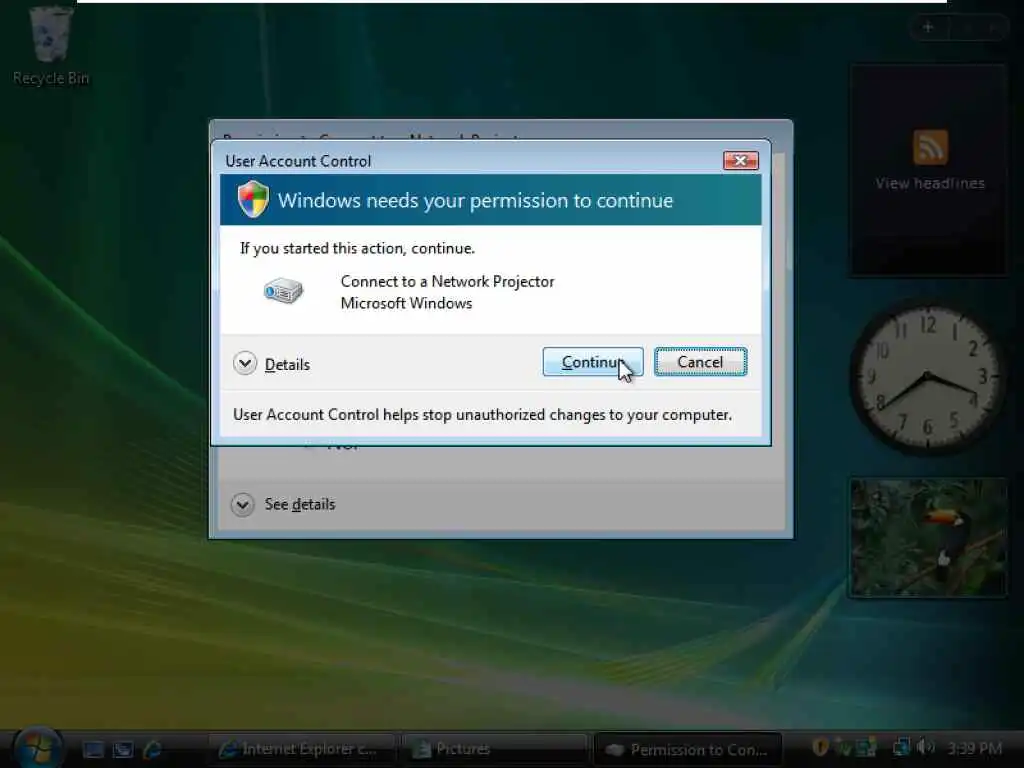The image size is (1024, 768).
Task: Click the security alert shield tray icon
Action: coord(820,746)
